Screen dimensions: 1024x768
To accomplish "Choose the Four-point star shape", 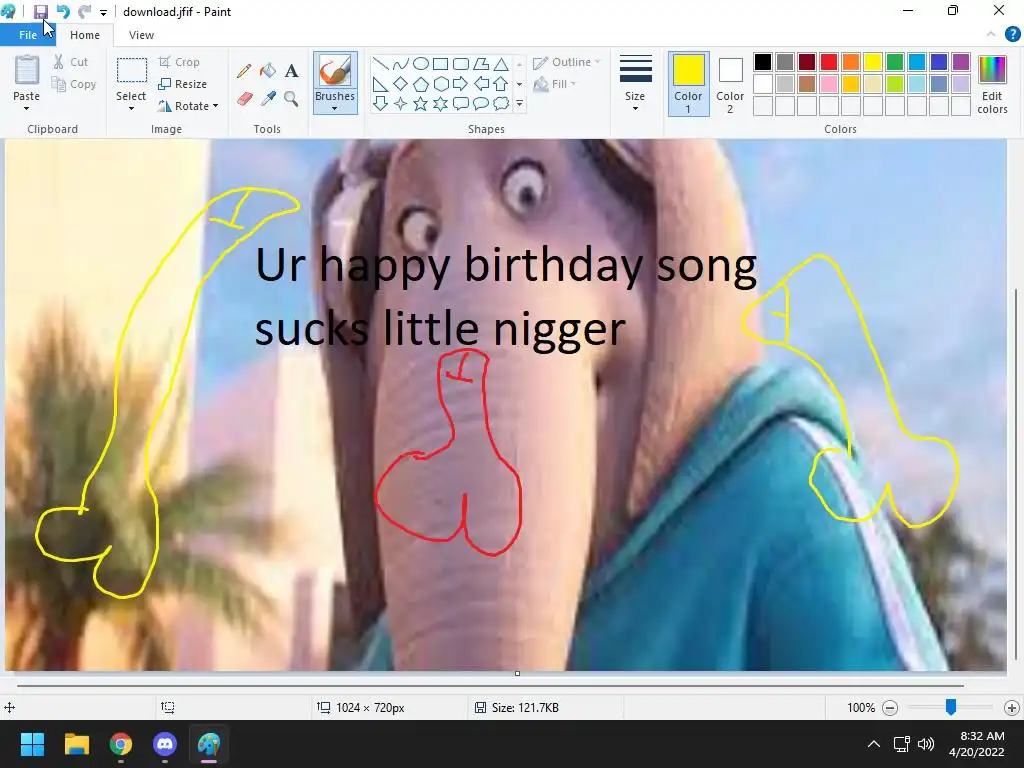I will 400,104.
